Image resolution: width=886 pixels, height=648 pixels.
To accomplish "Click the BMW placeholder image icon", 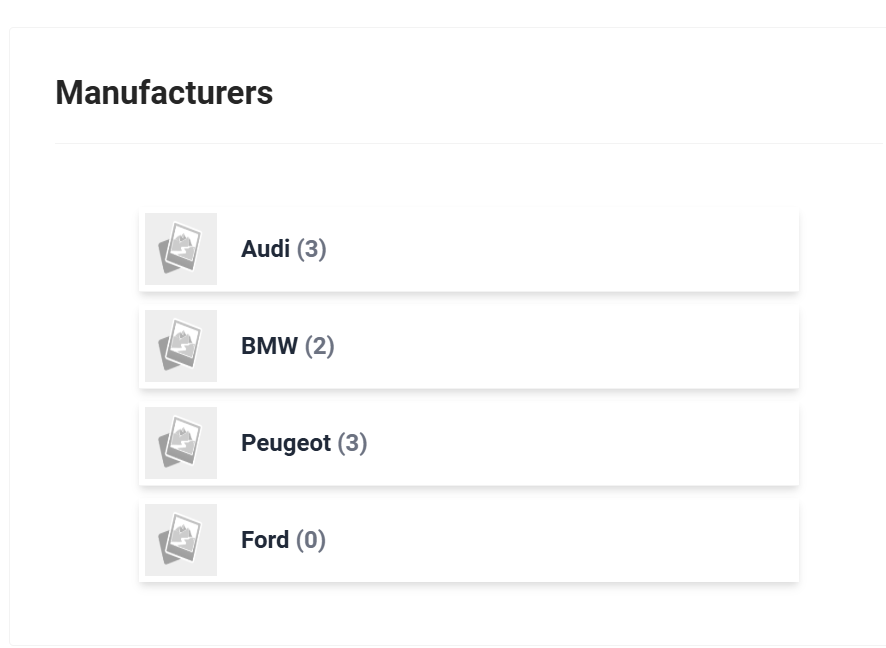I will (x=181, y=346).
